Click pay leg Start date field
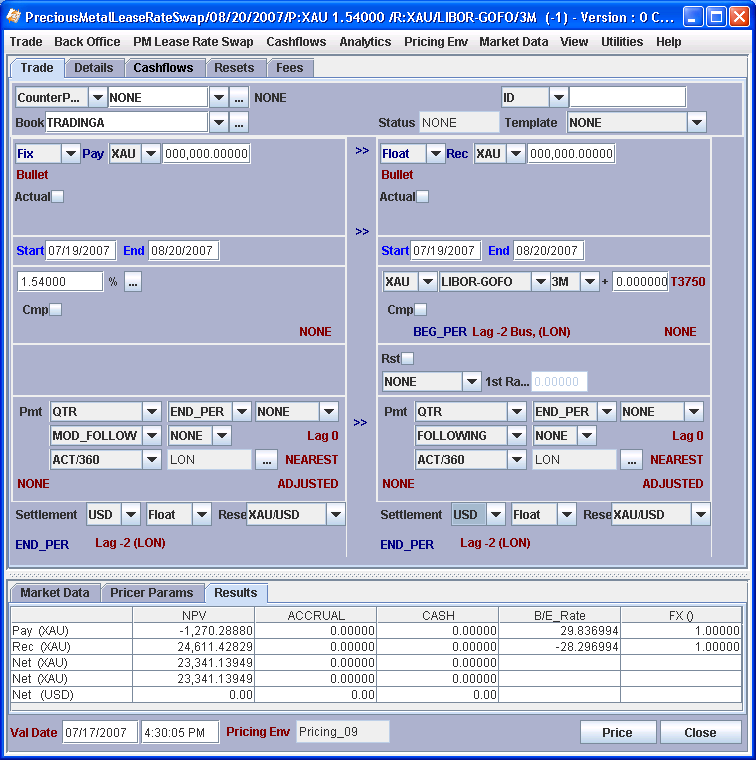 click(80, 251)
